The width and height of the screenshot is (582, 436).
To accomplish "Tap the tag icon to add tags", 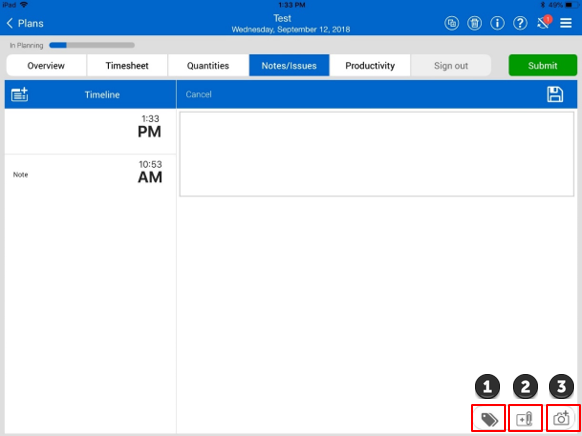I will [x=488, y=419].
